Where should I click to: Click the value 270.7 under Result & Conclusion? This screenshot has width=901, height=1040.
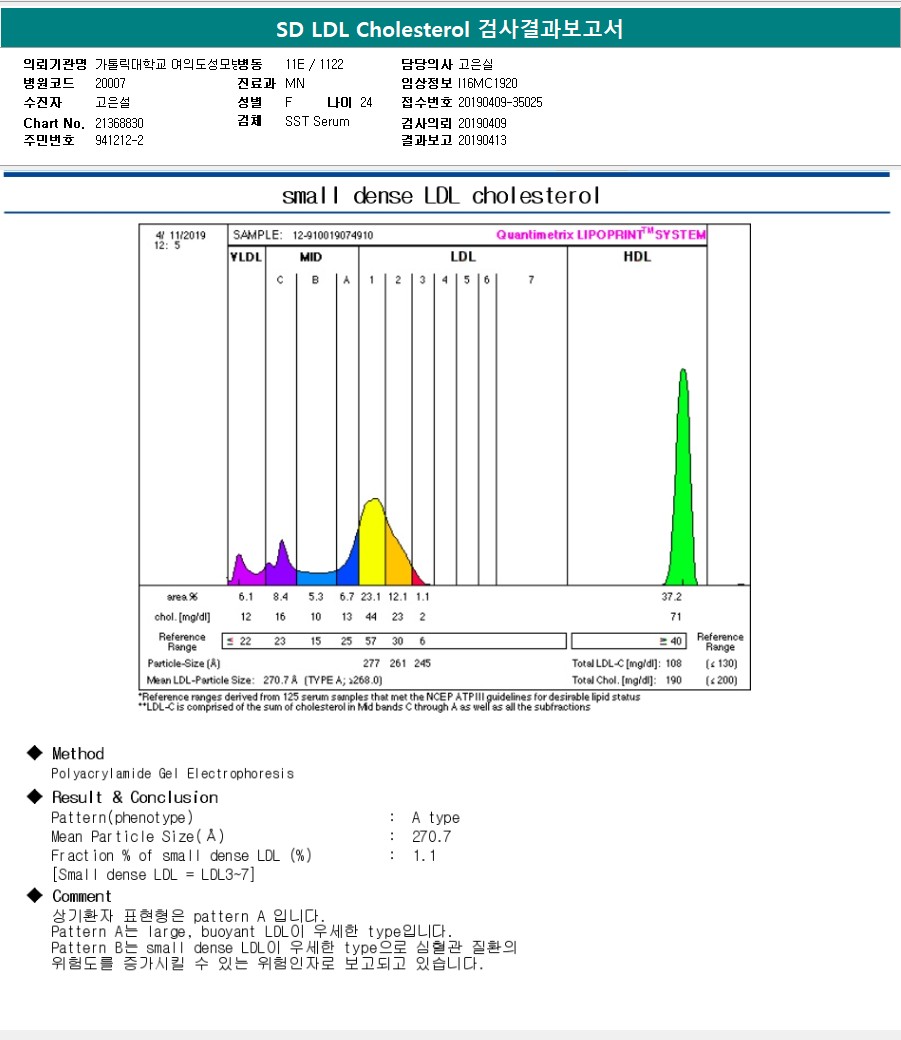coord(431,837)
